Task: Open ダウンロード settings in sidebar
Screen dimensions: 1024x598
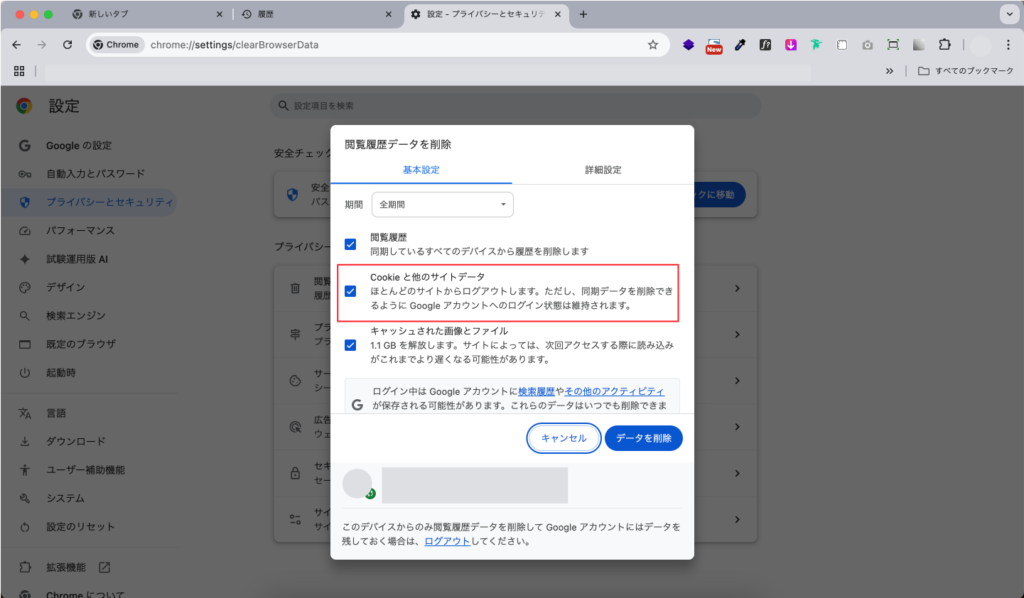Action: (75, 441)
